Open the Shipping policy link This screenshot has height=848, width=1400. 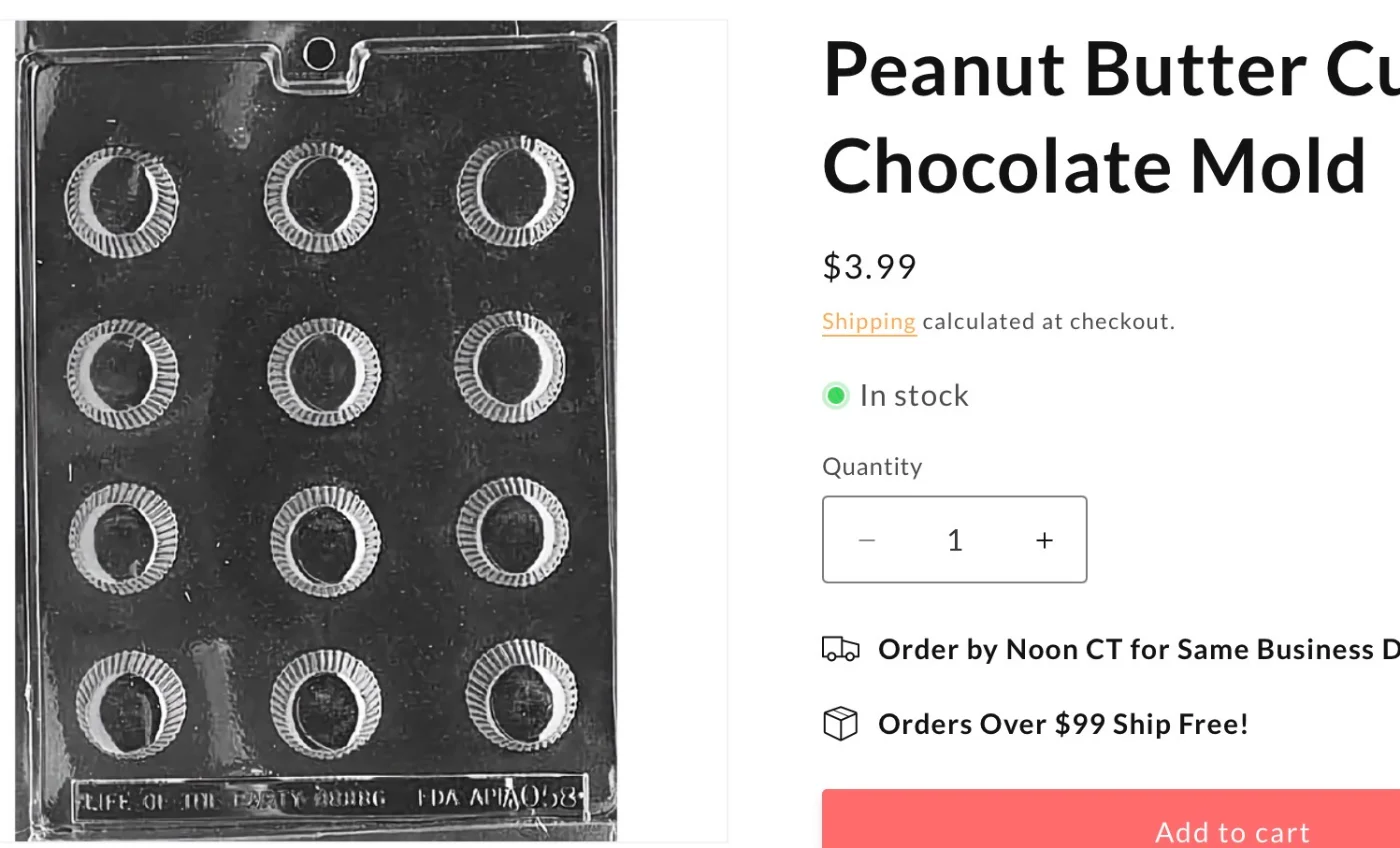pos(868,322)
